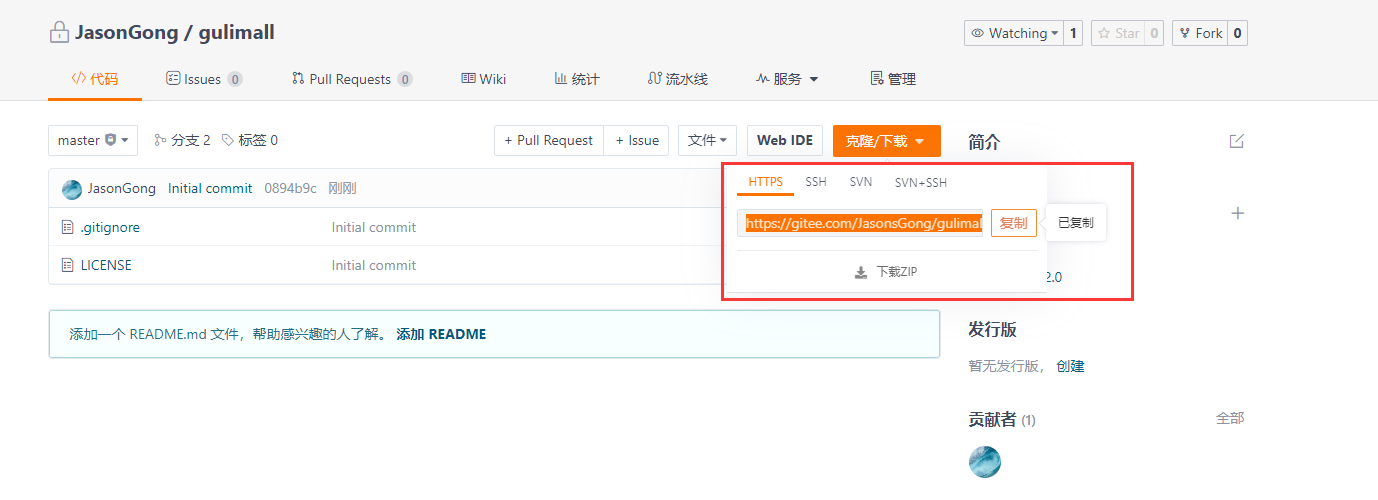Open the master branch dropdown
Viewport: 1378px width, 500px height.
point(93,141)
